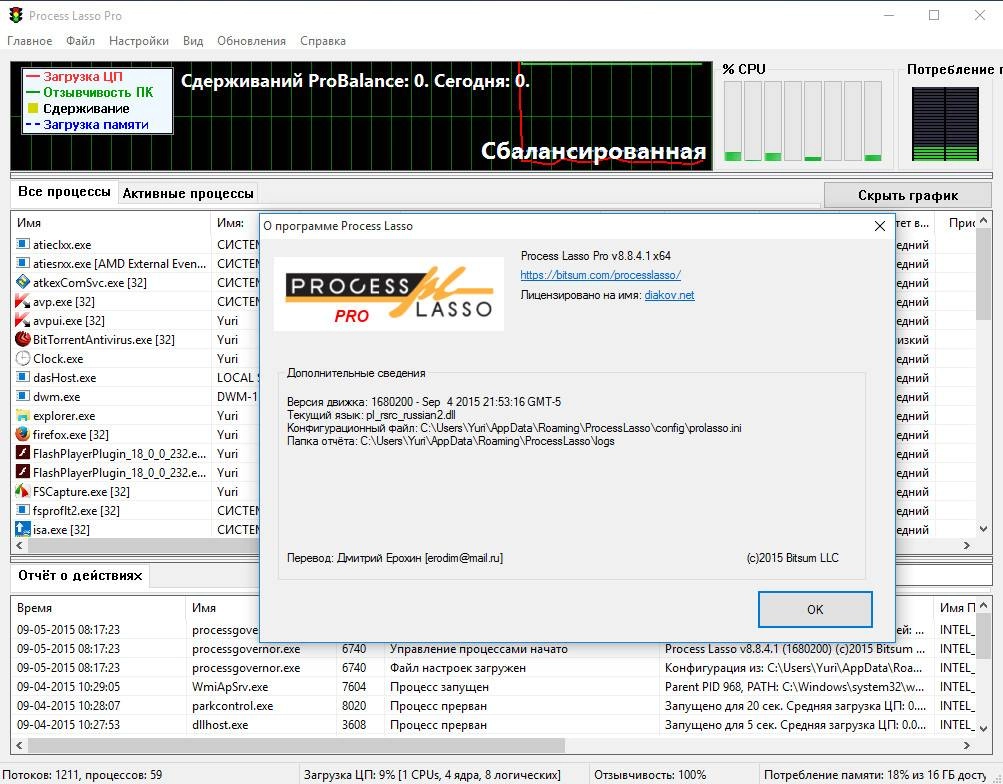Click the atieclxx.exe process icon
The image size is (1003, 784).
tap(22, 244)
